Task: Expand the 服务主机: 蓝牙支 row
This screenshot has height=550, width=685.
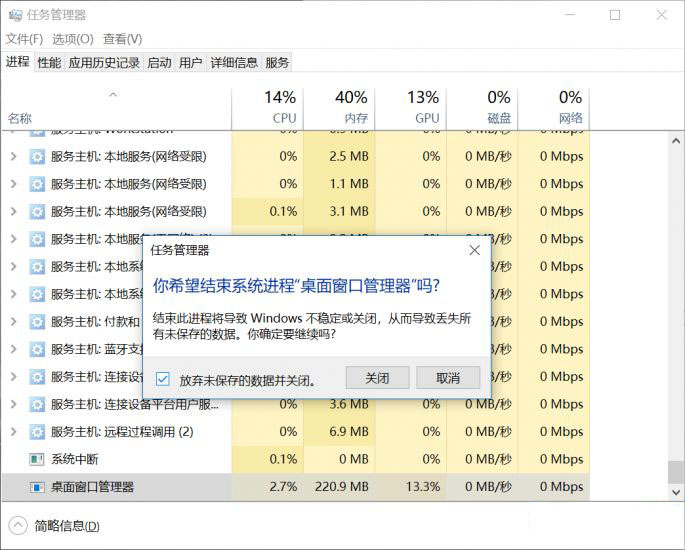Action: click(x=14, y=349)
